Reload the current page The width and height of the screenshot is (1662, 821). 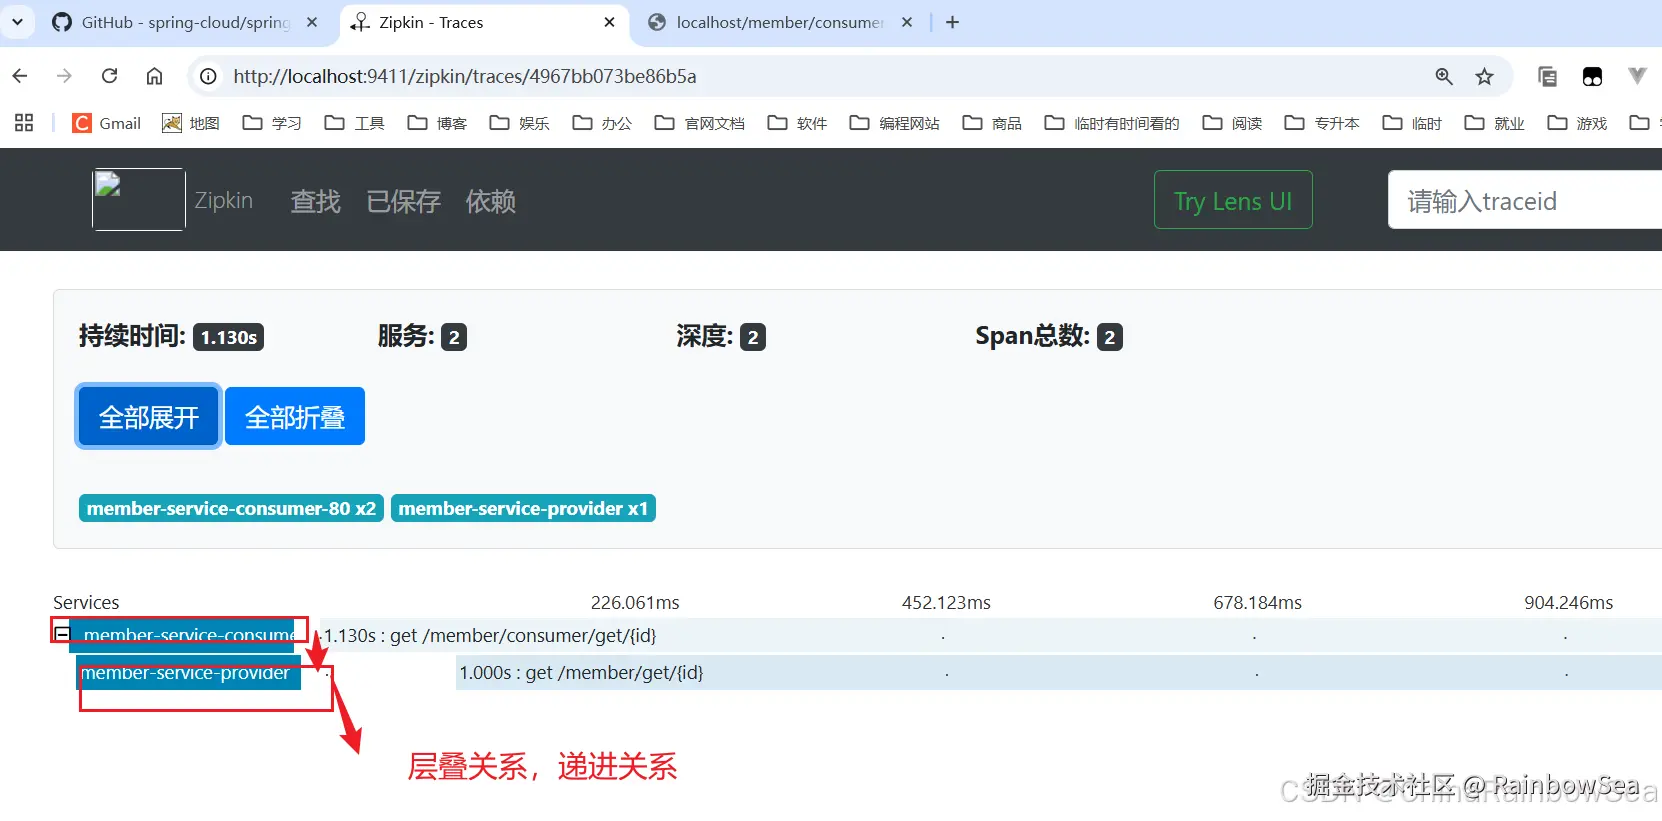click(110, 76)
